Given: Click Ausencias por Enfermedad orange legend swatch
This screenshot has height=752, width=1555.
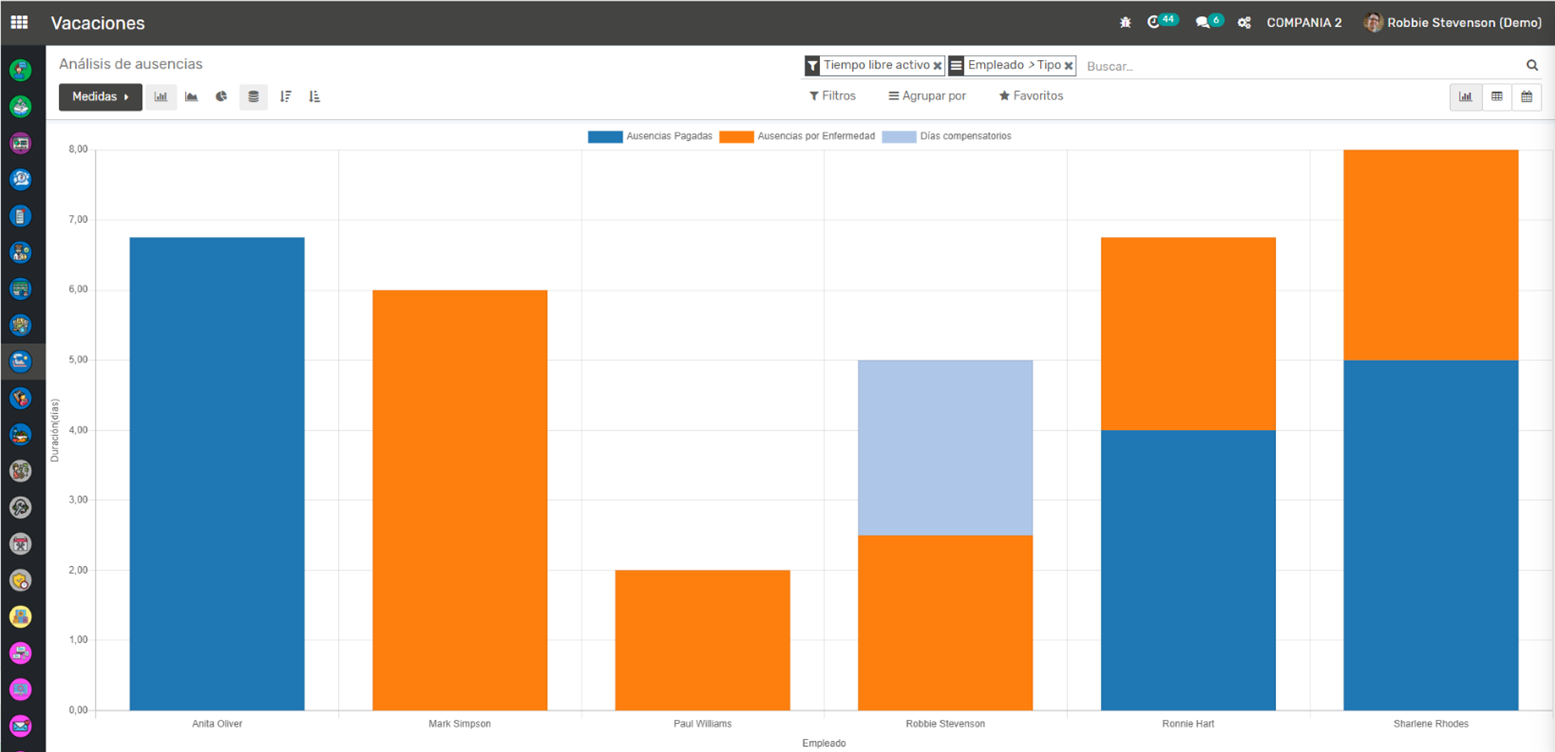Looking at the screenshot, I should tap(736, 136).
